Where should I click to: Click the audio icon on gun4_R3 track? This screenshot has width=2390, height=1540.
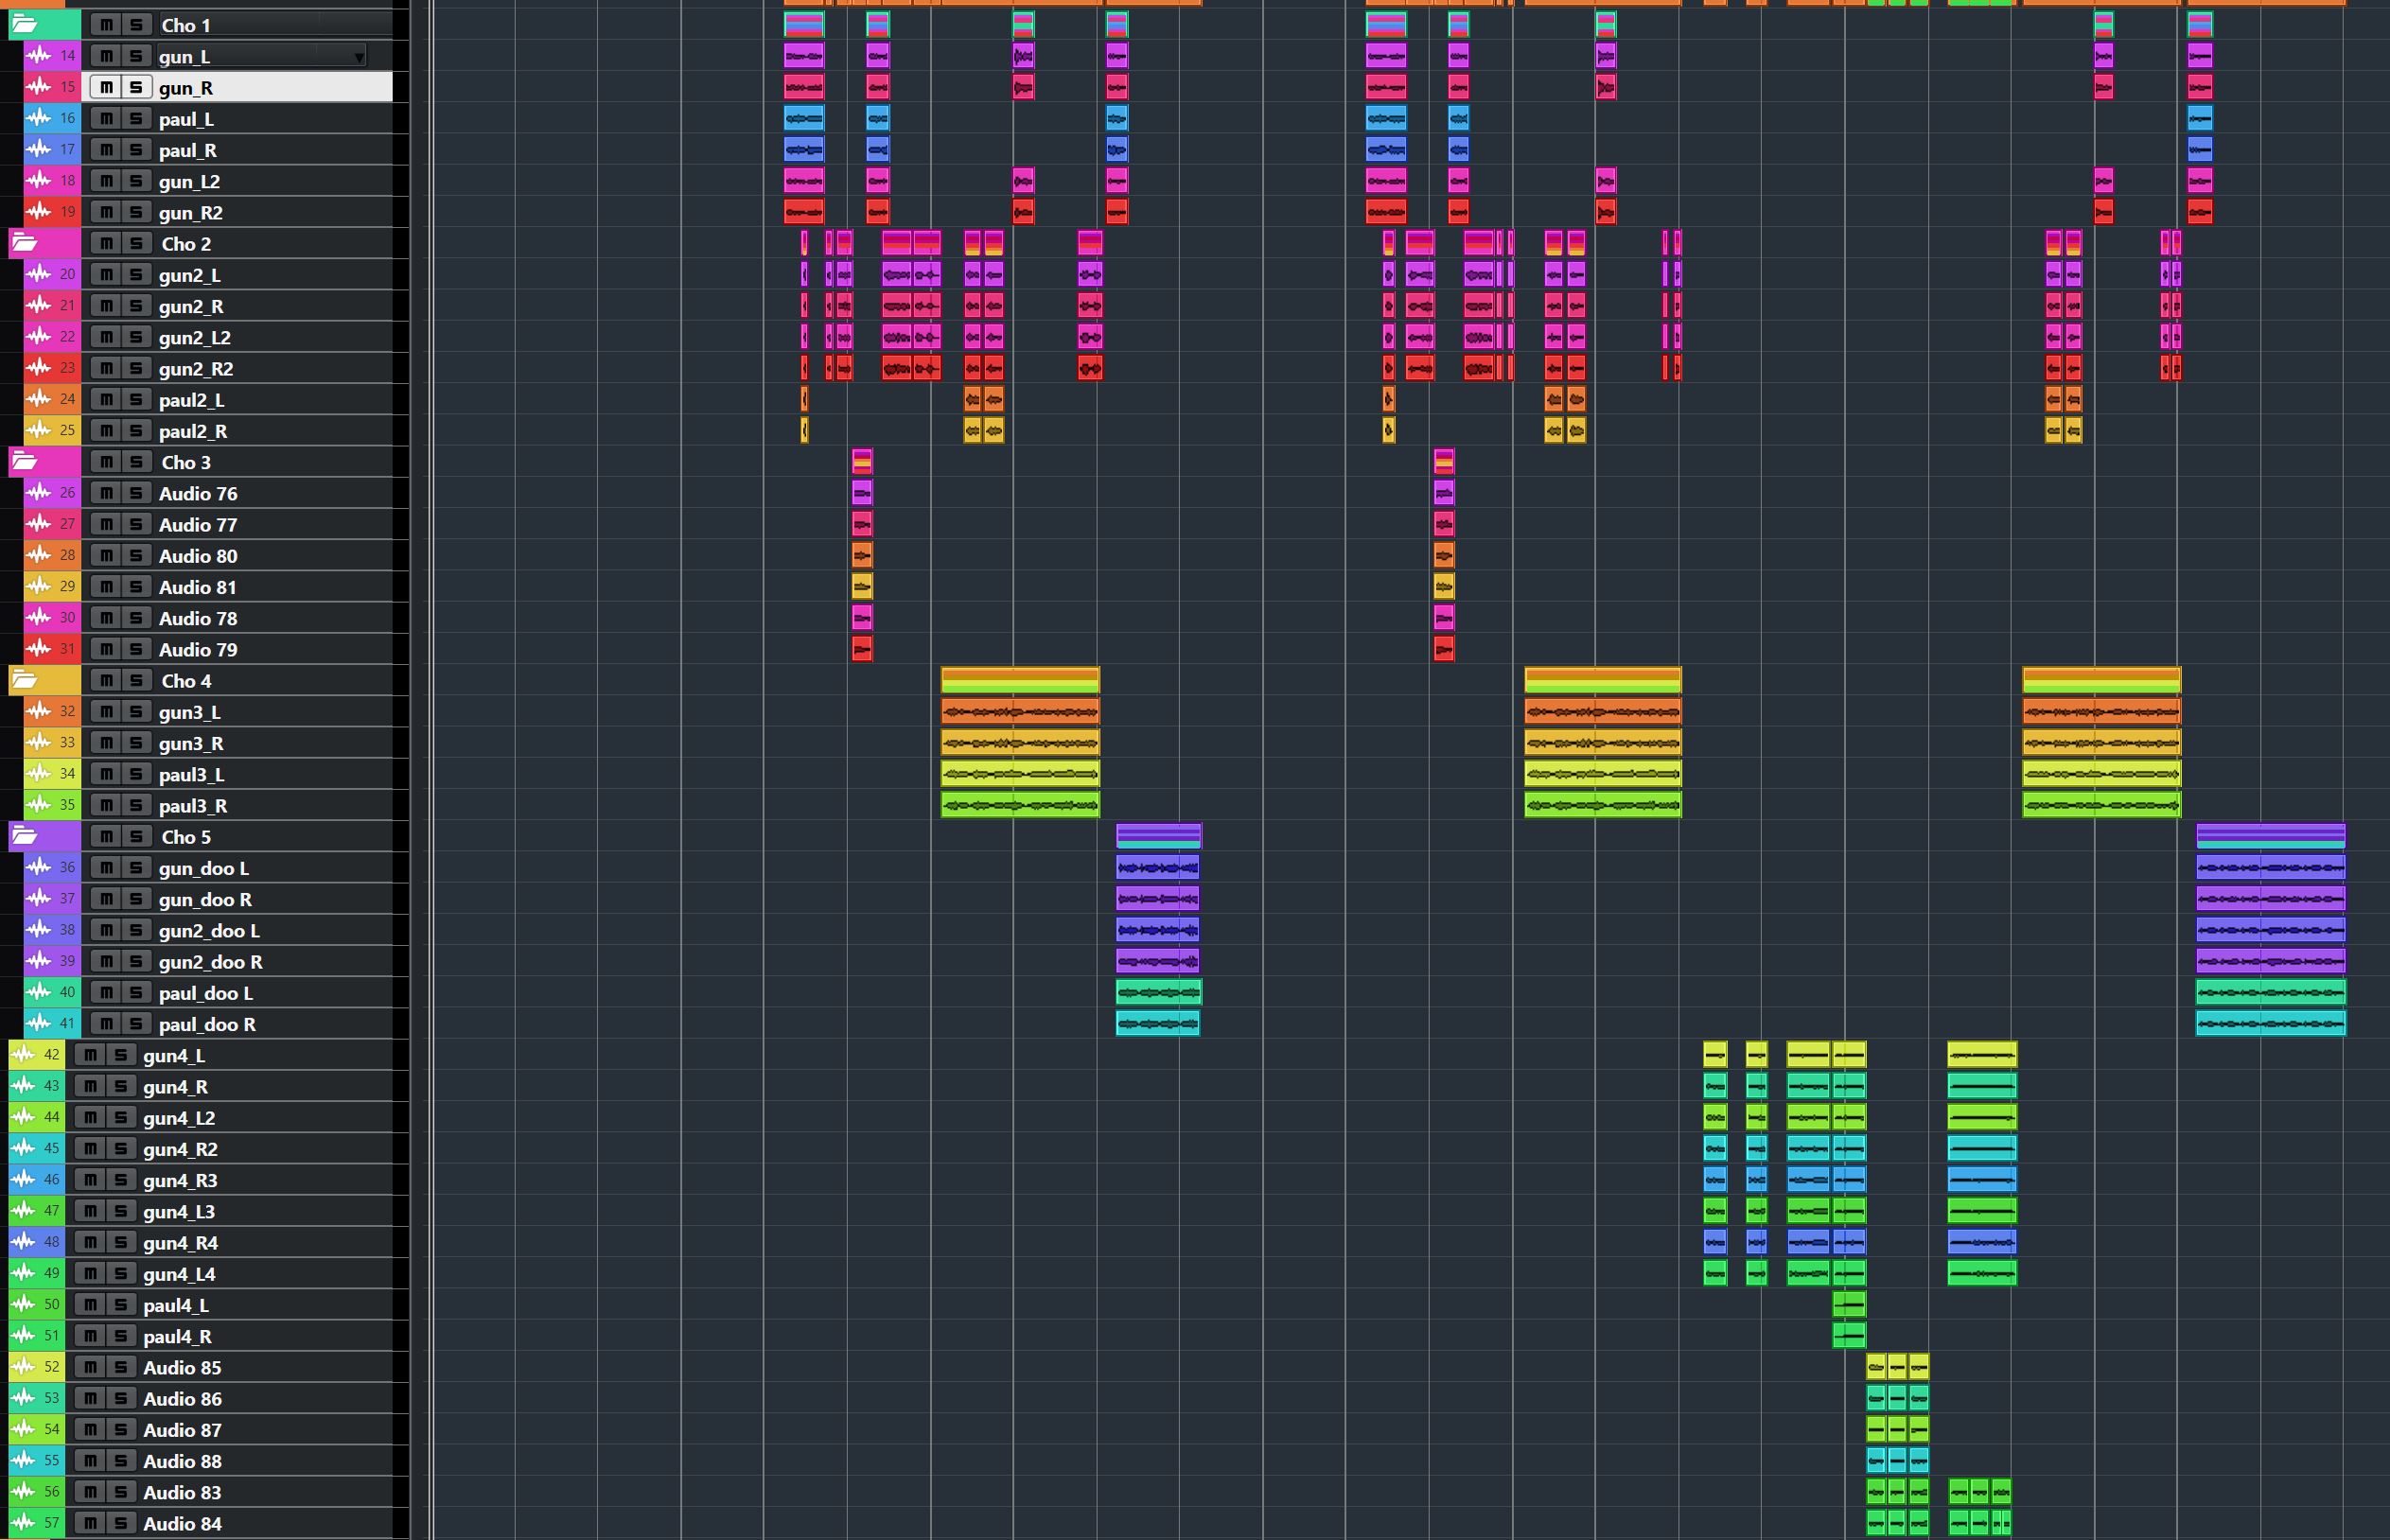(23, 1179)
